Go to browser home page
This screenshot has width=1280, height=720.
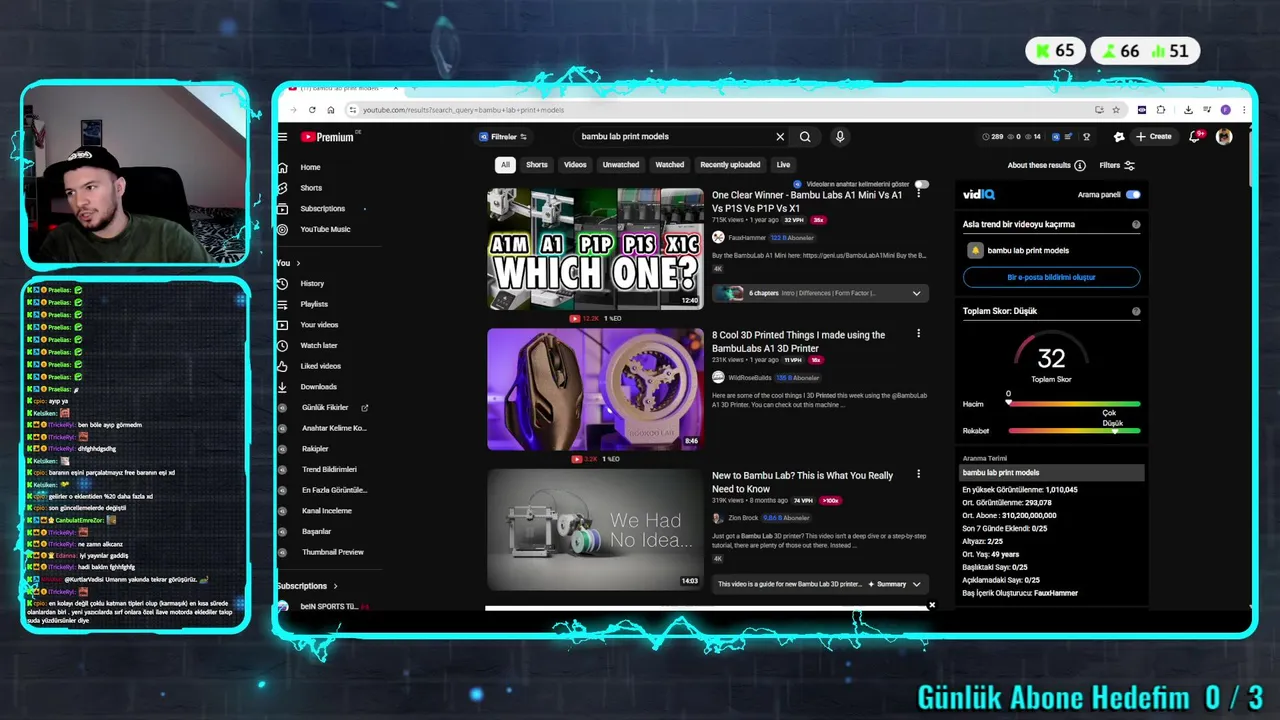(x=331, y=110)
